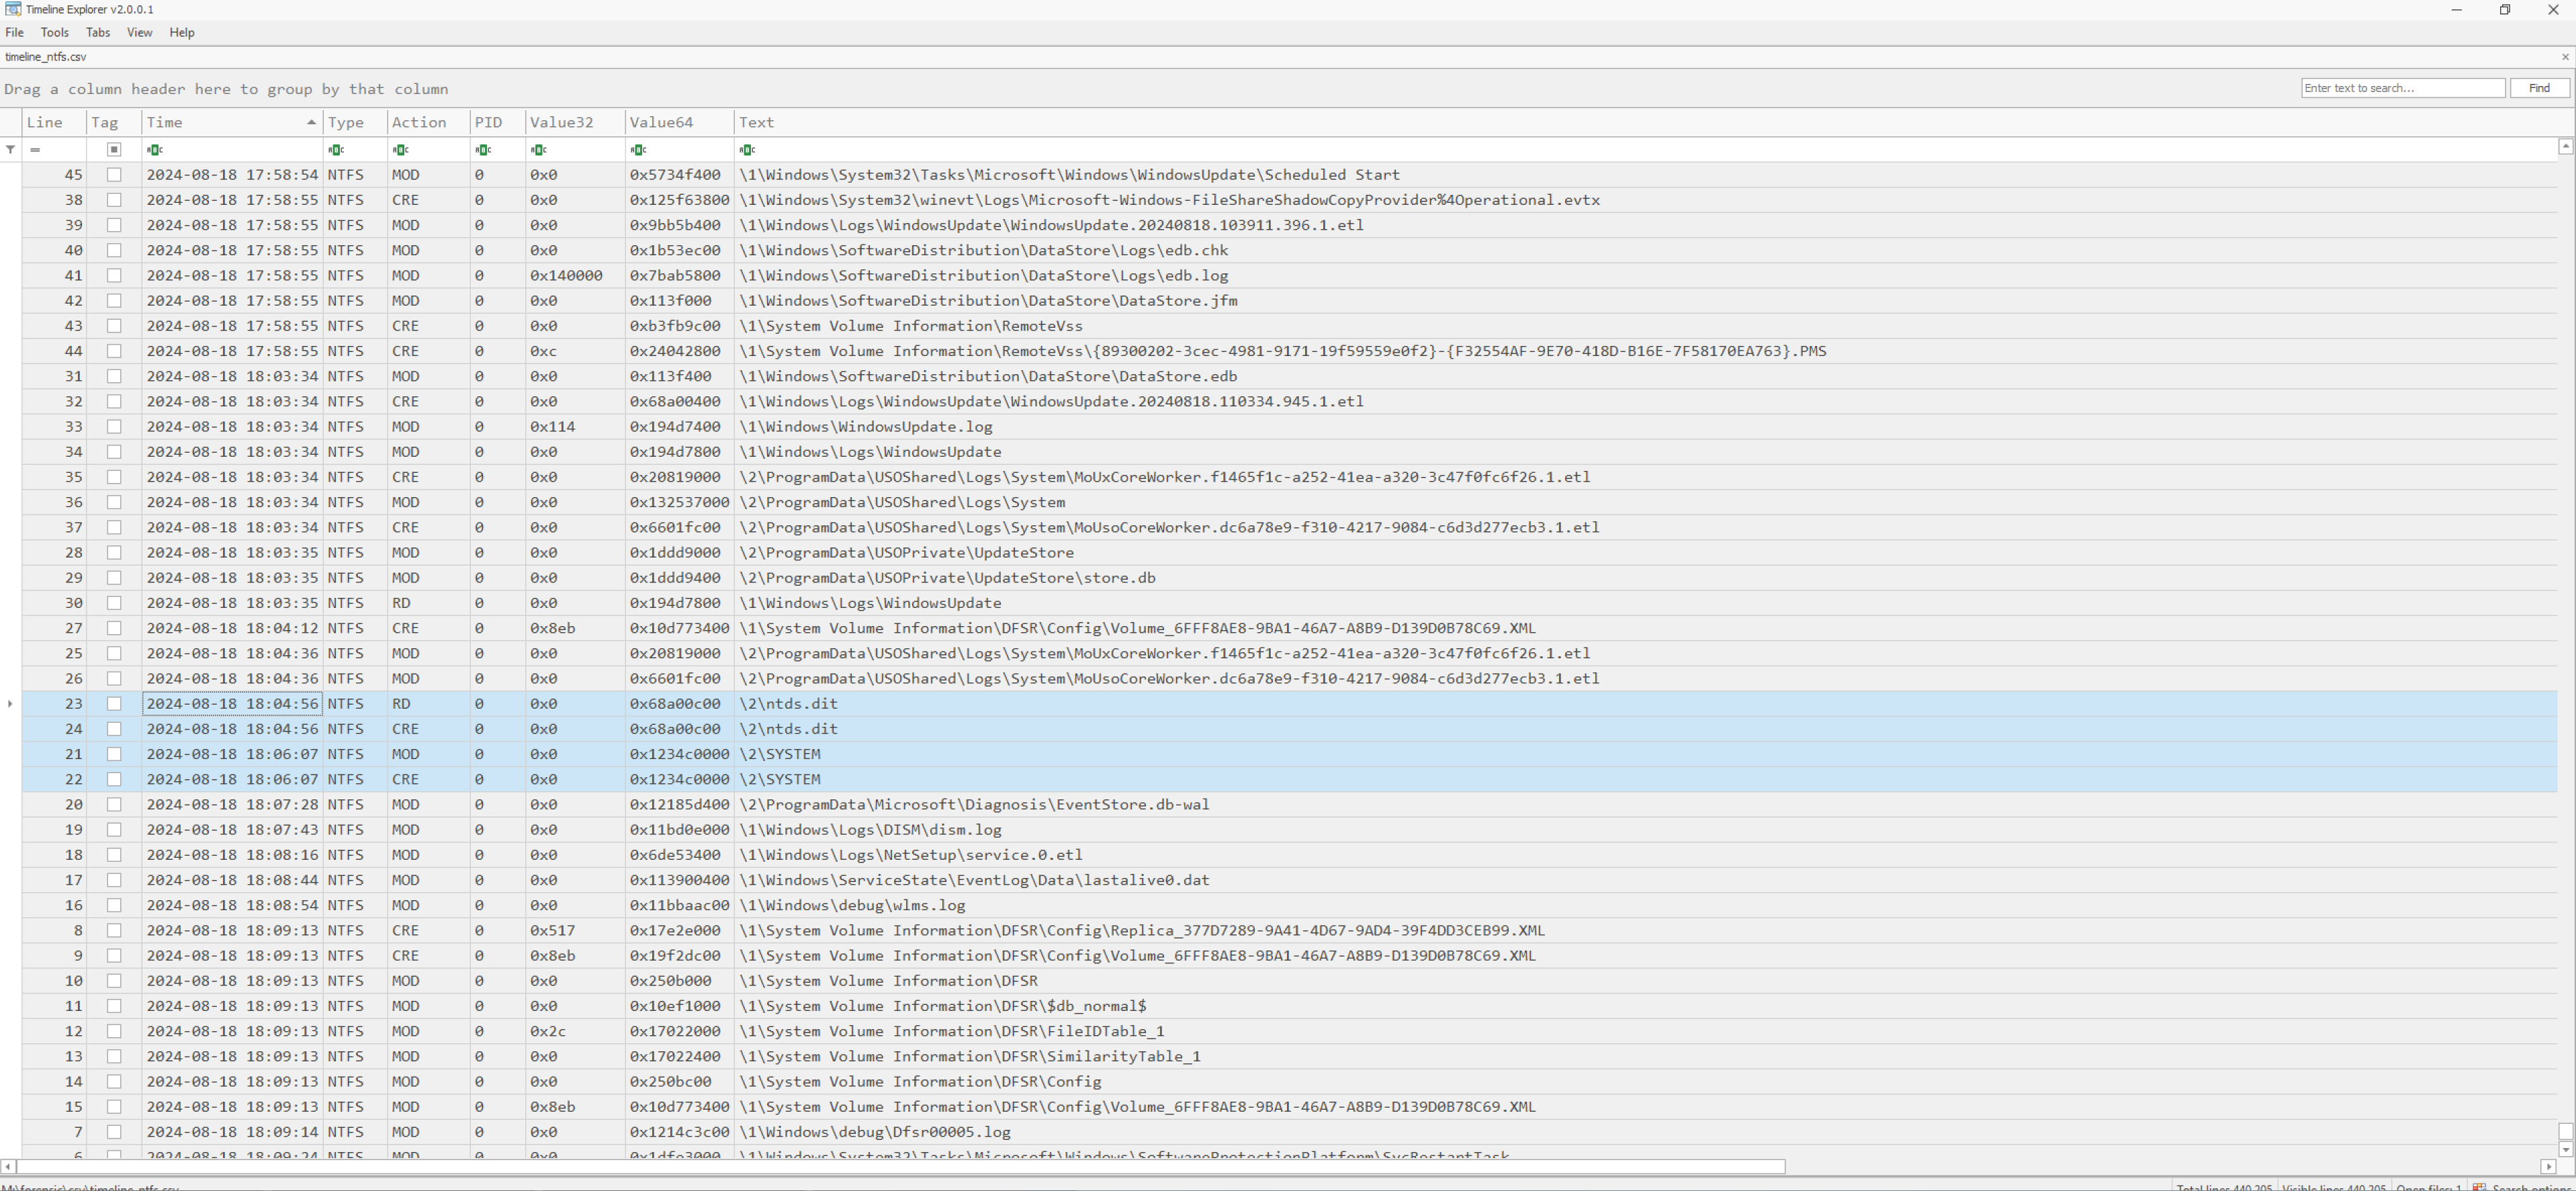This screenshot has width=2576, height=1191.
Task: Click the aBc icon in the Action column filter
Action: pos(400,149)
